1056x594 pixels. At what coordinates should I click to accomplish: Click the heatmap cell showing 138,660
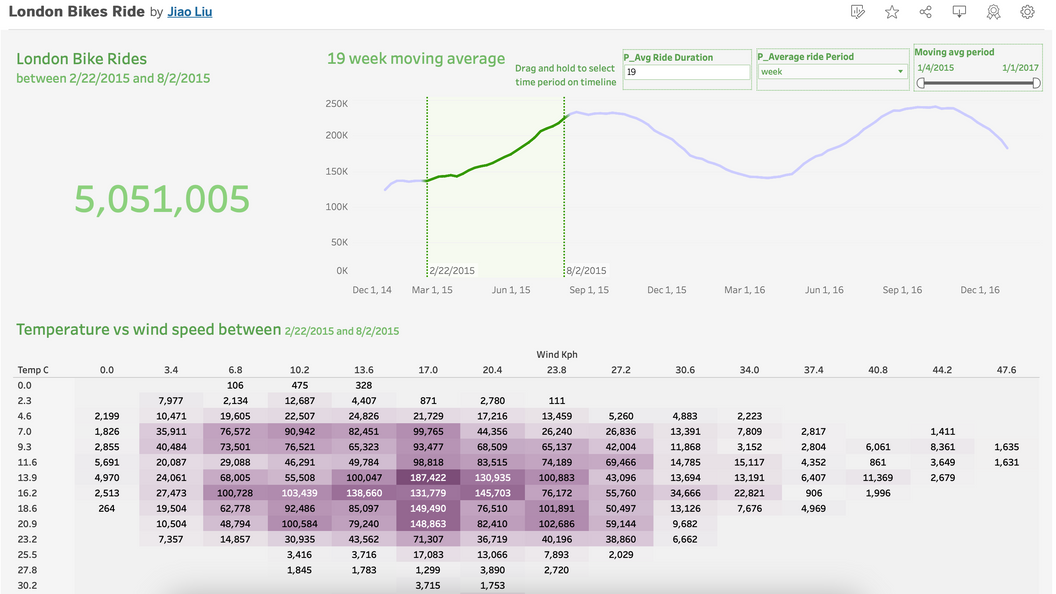coord(364,493)
